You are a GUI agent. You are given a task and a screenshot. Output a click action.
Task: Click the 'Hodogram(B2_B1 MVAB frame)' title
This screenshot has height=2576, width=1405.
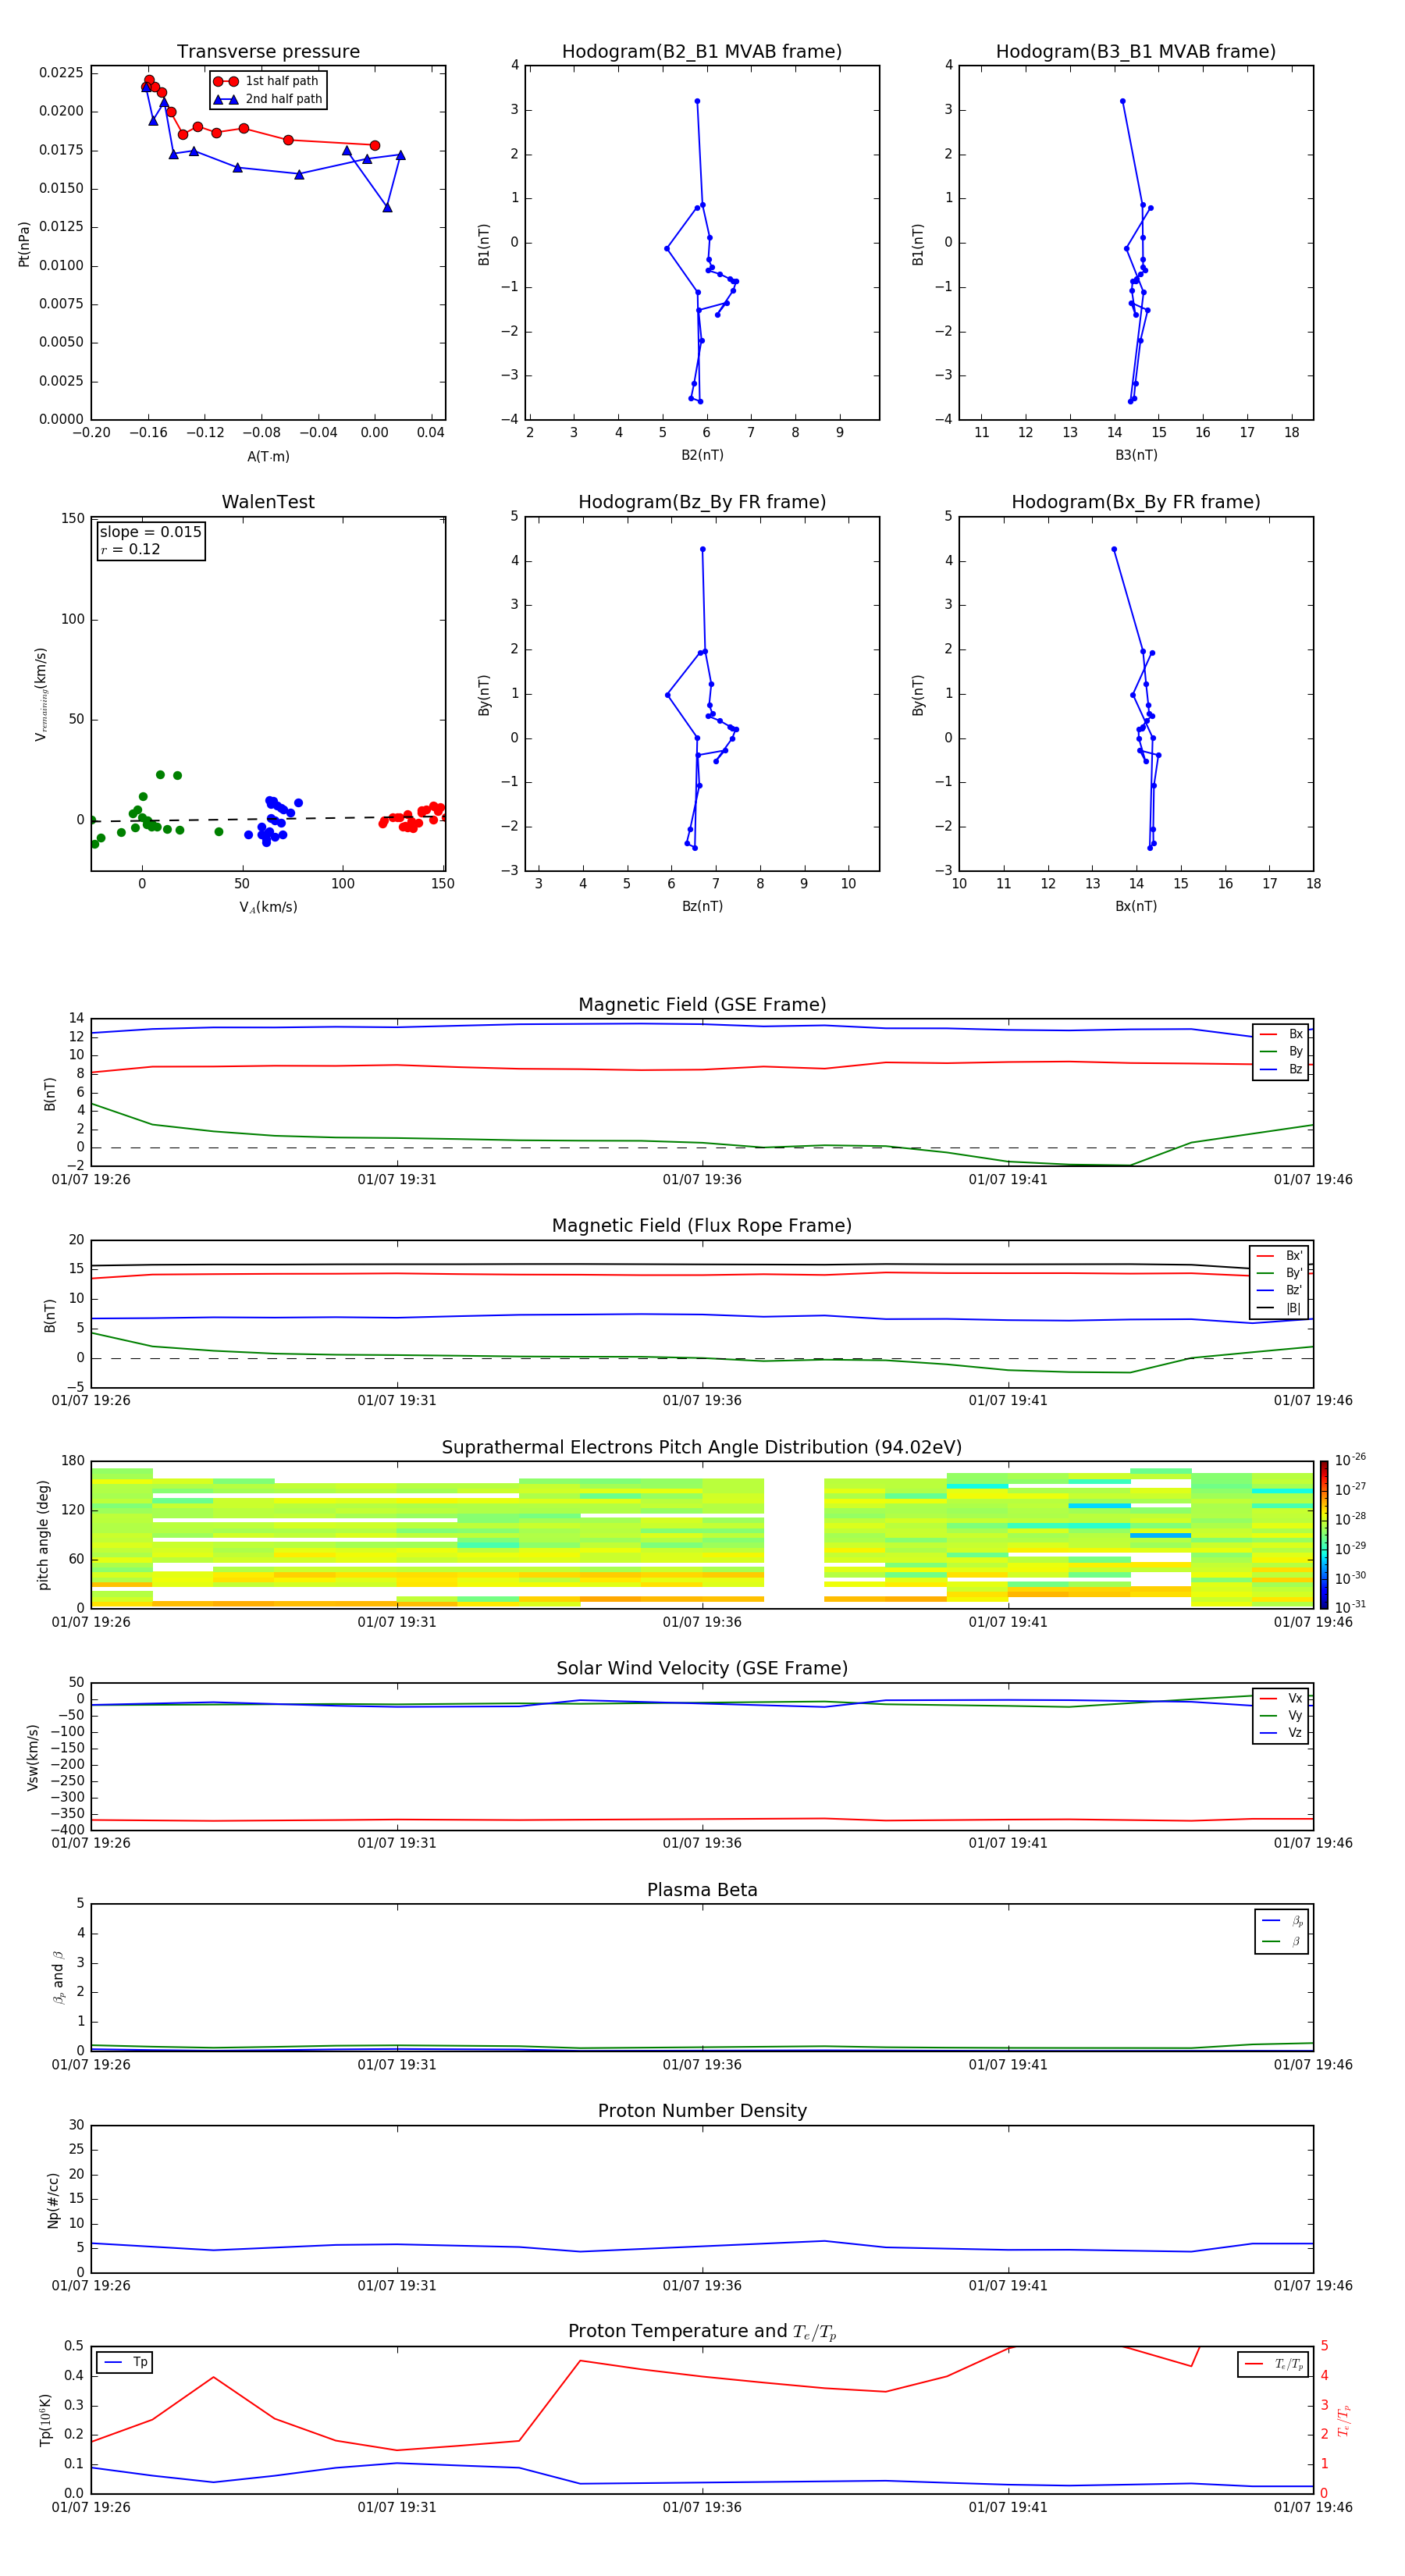[702, 51]
